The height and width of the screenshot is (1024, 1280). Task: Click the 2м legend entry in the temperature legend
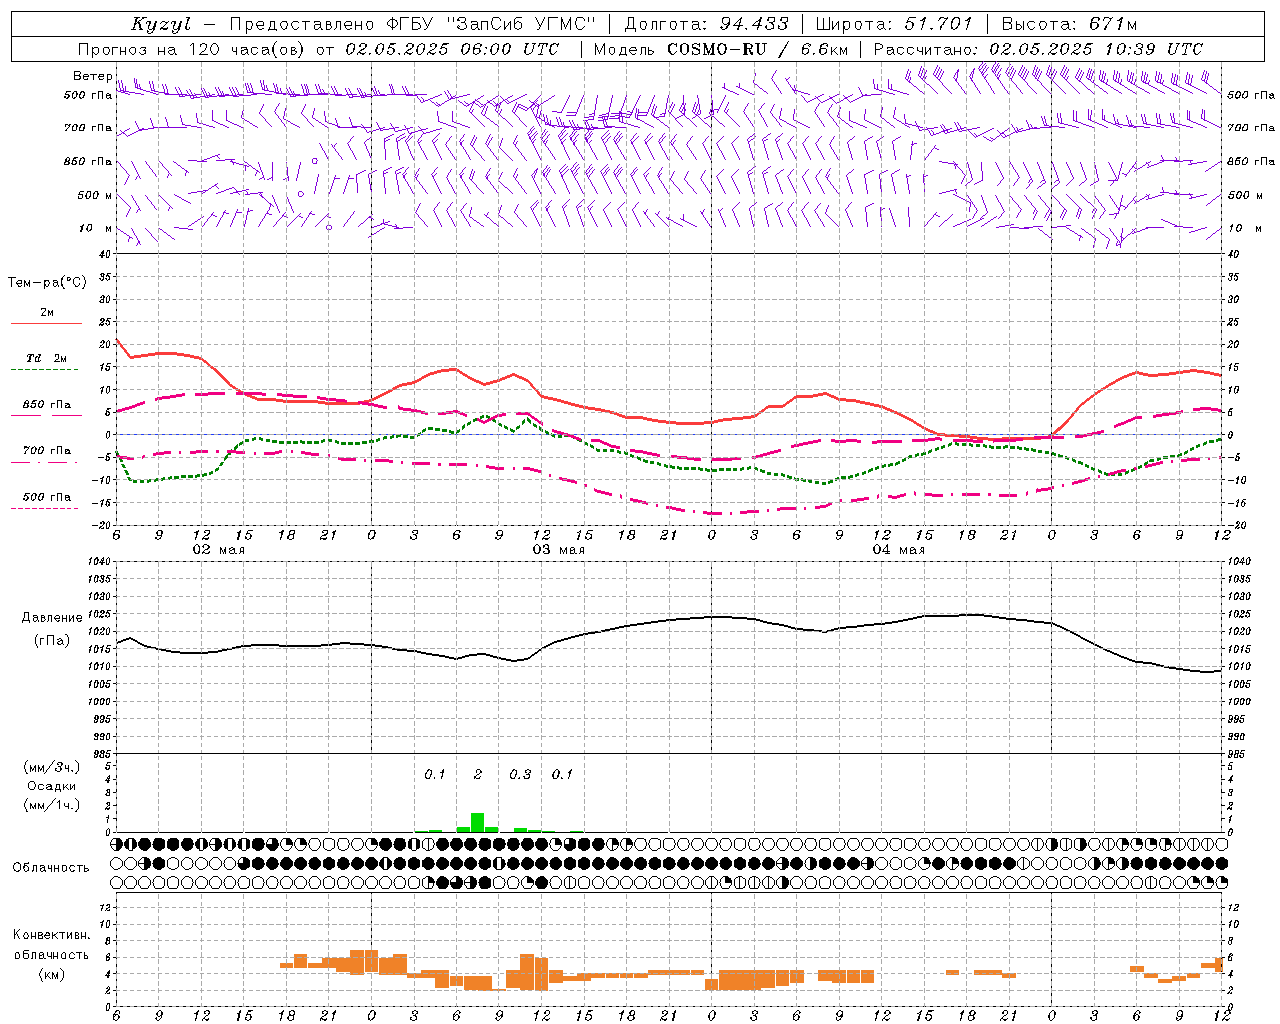[47, 312]
